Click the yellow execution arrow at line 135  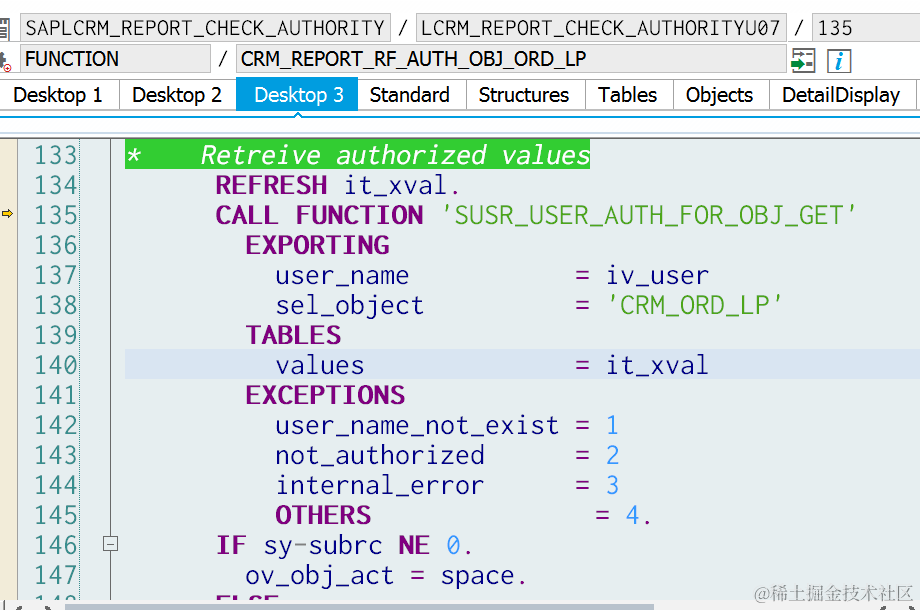[7, 214]
